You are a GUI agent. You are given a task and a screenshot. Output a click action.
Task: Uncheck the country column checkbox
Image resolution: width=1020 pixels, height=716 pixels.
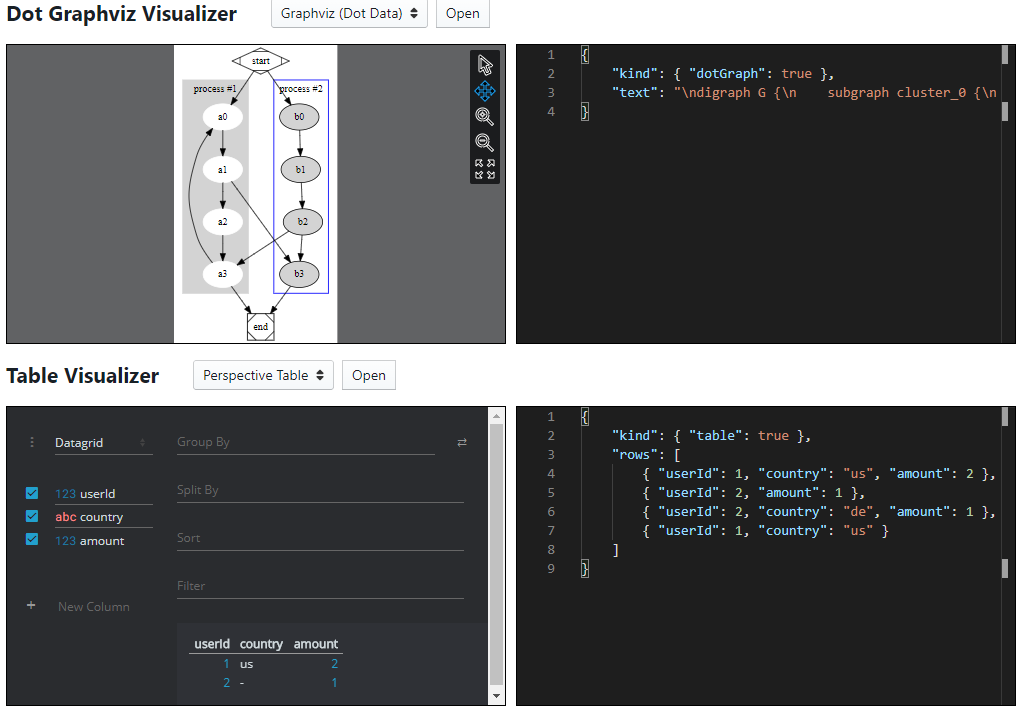tap(32, 516)
